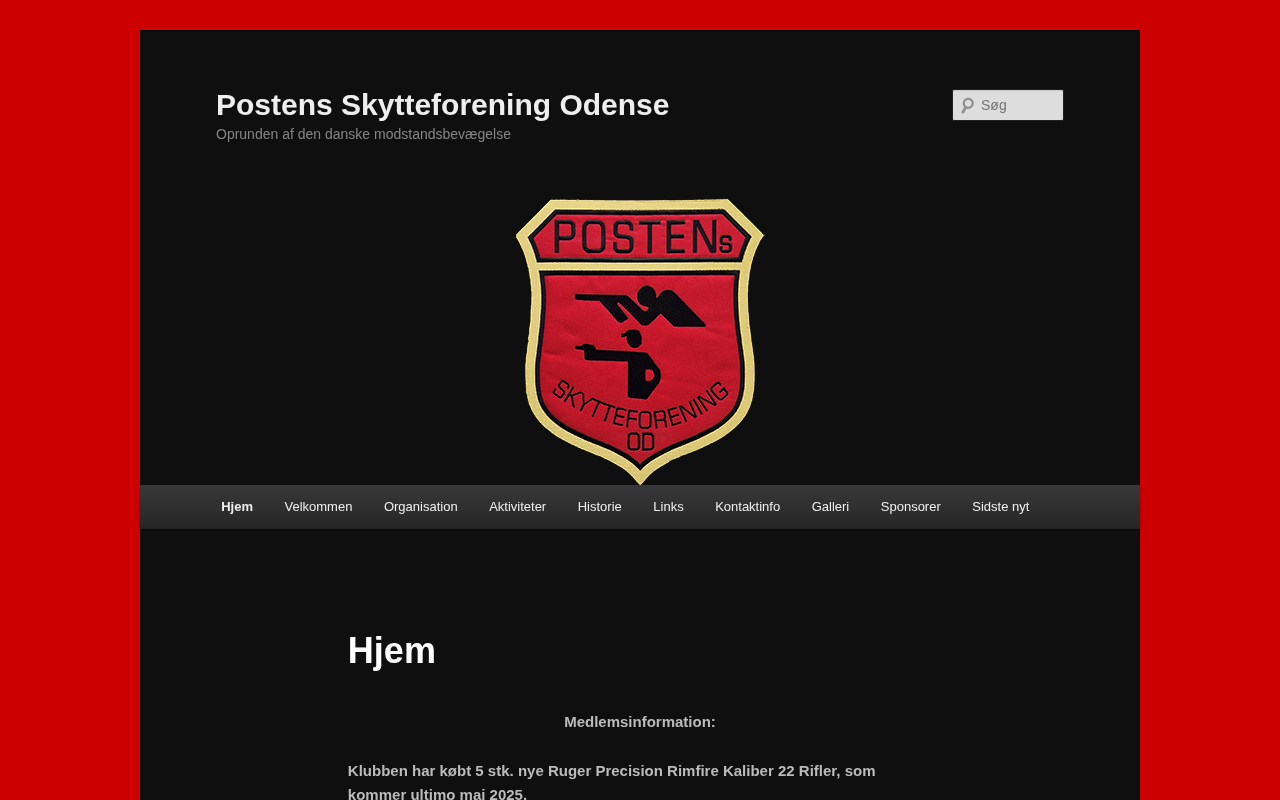Open the Sidste nyt menu item

[x=1001, y=507]
